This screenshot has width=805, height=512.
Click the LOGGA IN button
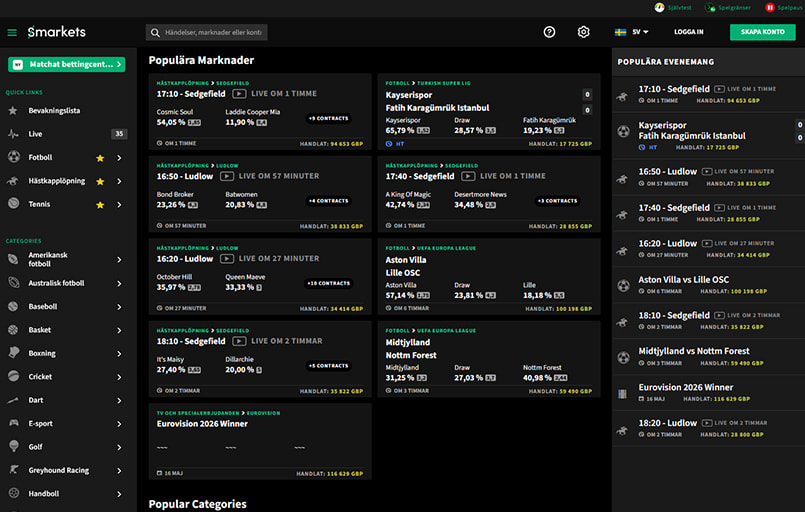(x=688, y=32)
